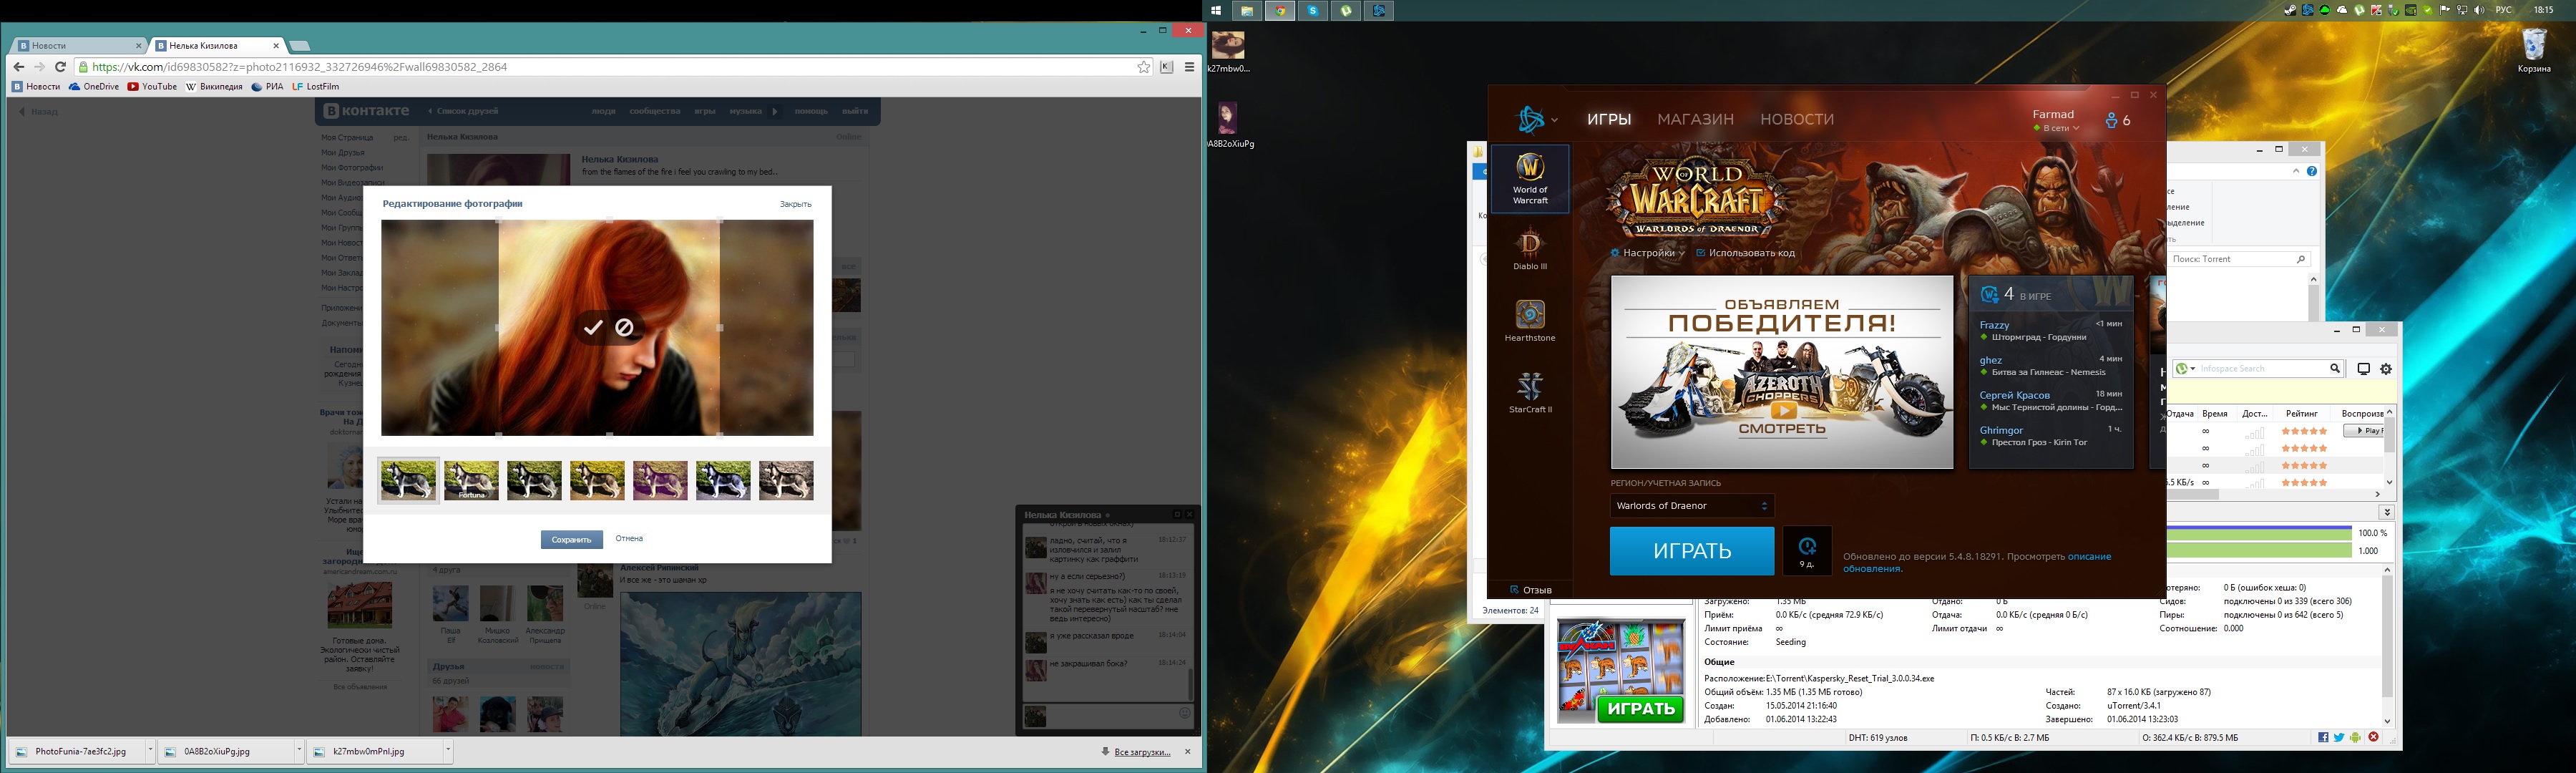Select the Fortuna filter thumbnail
2576x773 pixels.
click(471, 481)
